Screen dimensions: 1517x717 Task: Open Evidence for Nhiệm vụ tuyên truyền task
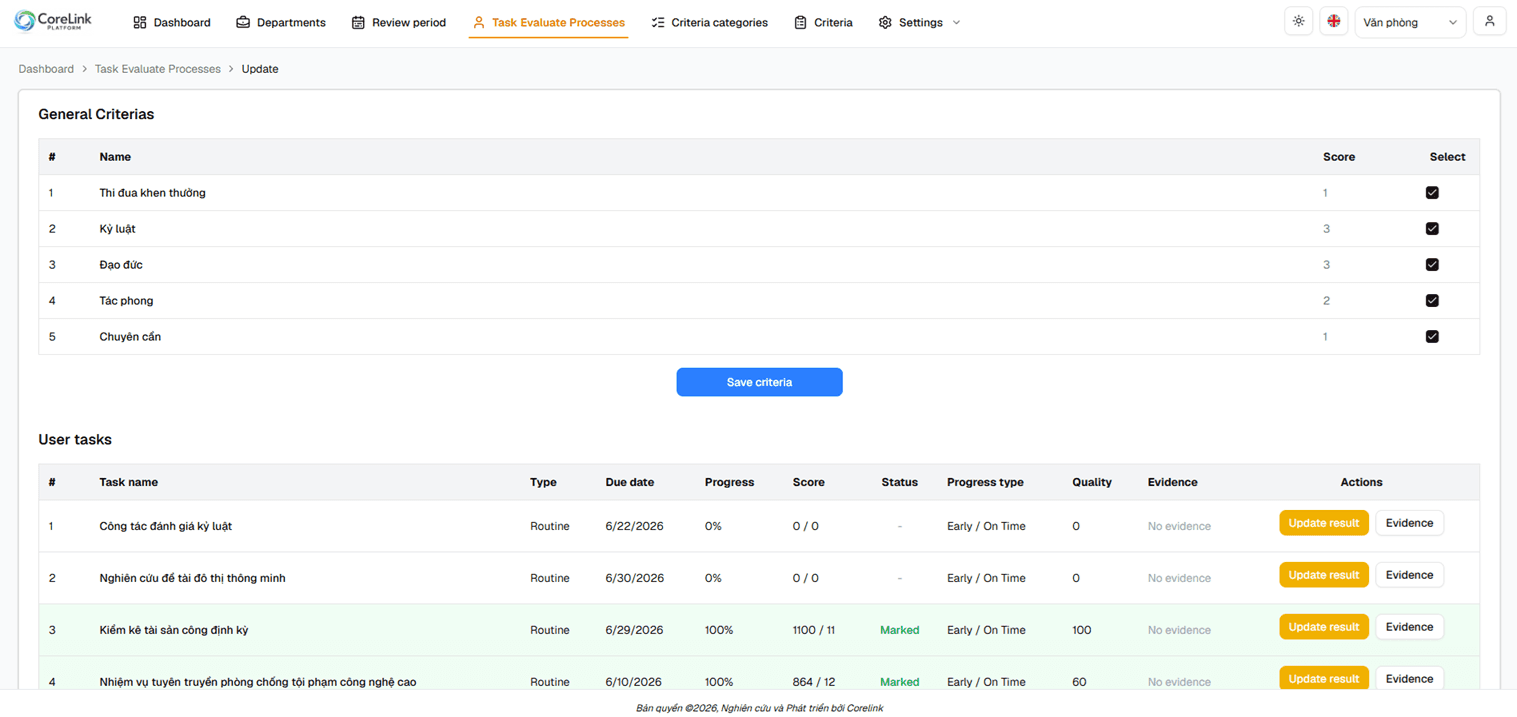tap(1409, 679)
